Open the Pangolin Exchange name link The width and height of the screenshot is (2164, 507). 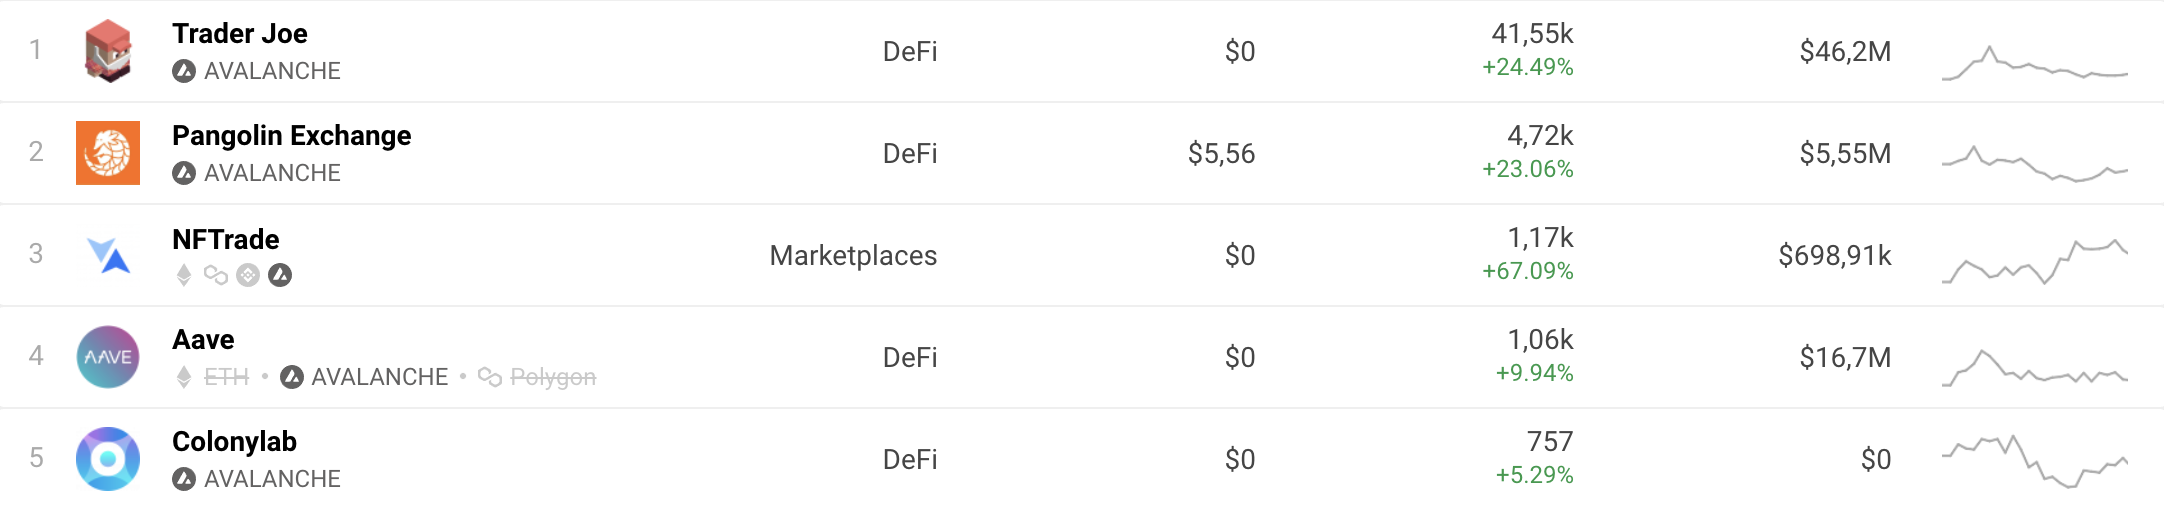point(291,136)
